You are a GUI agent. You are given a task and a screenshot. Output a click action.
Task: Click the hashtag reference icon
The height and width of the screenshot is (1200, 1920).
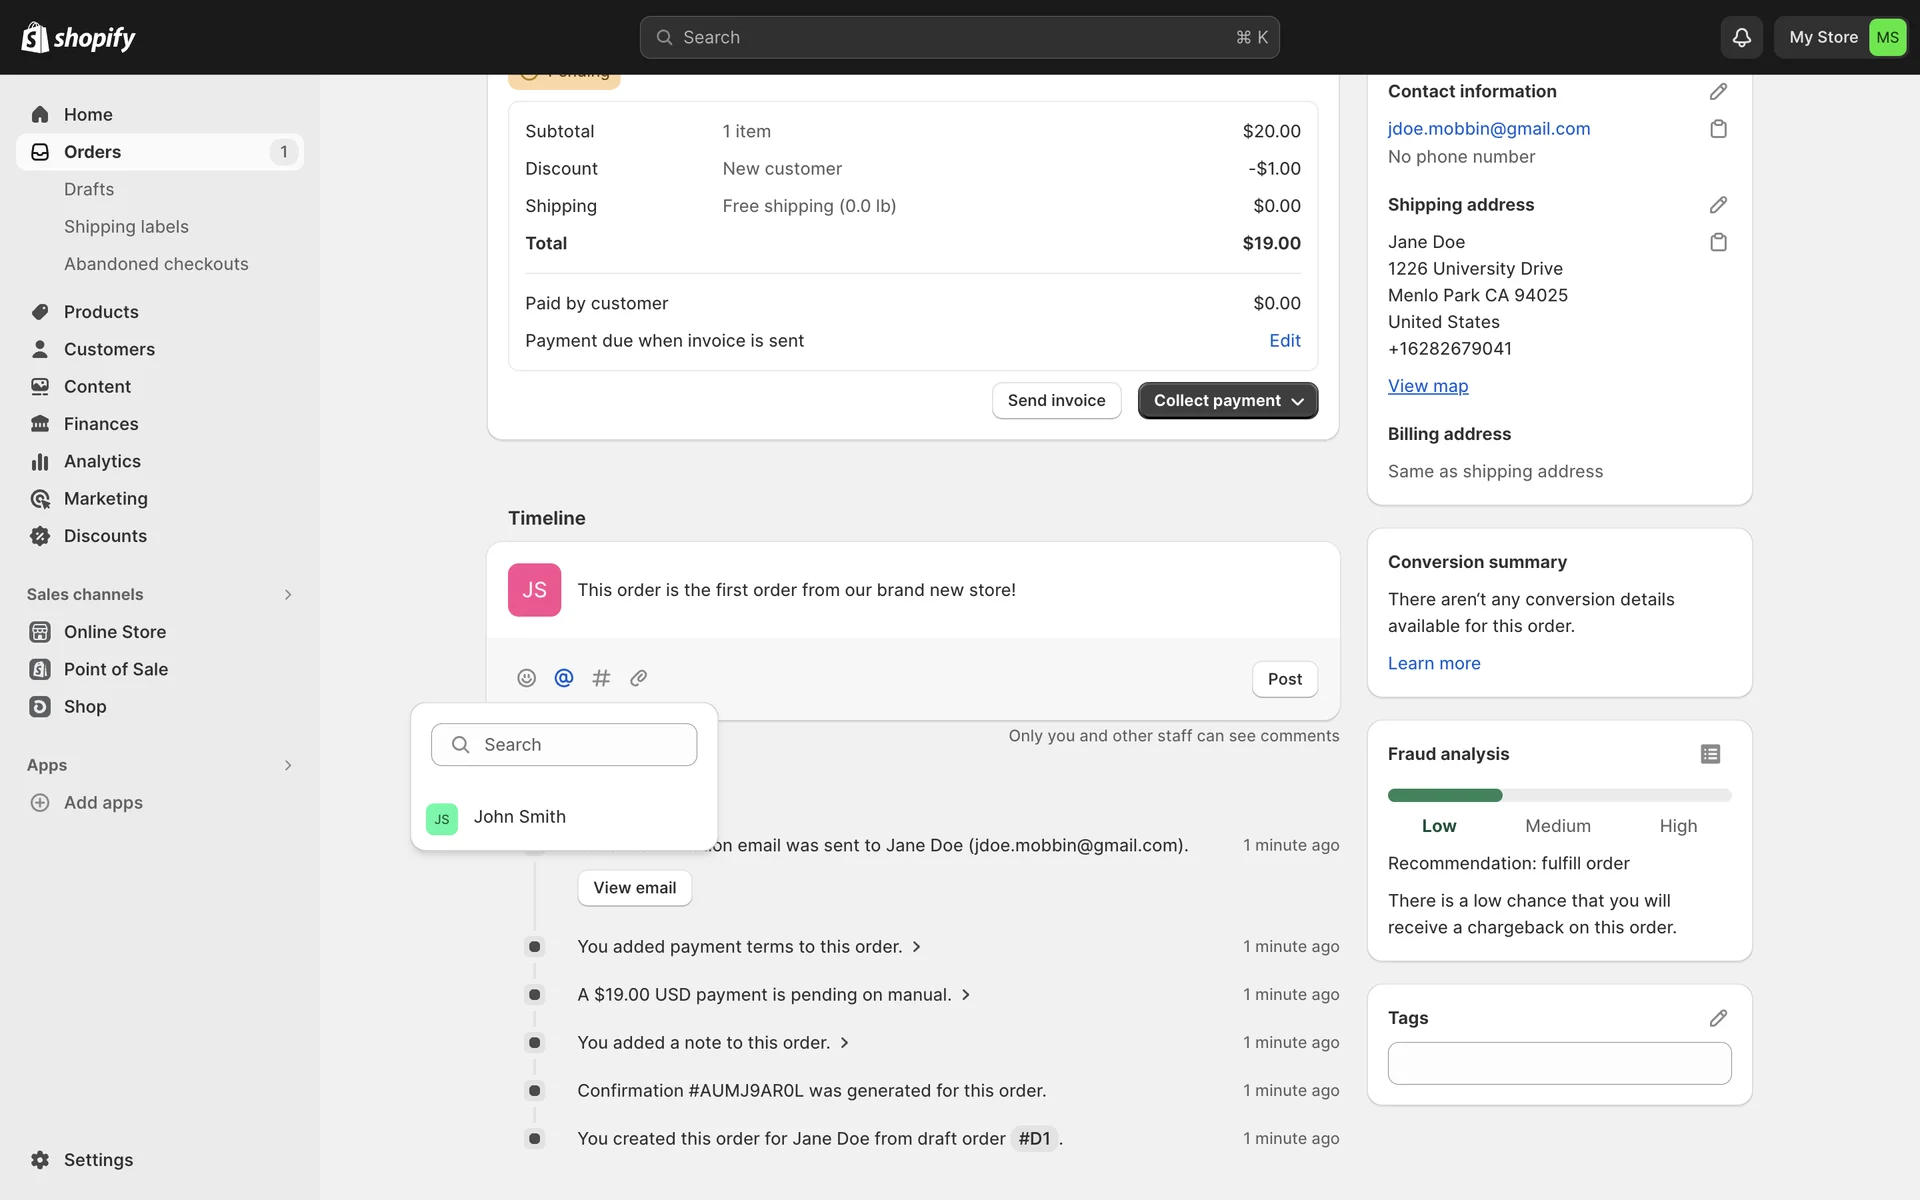pyautogui.click(x=601, y=678)
